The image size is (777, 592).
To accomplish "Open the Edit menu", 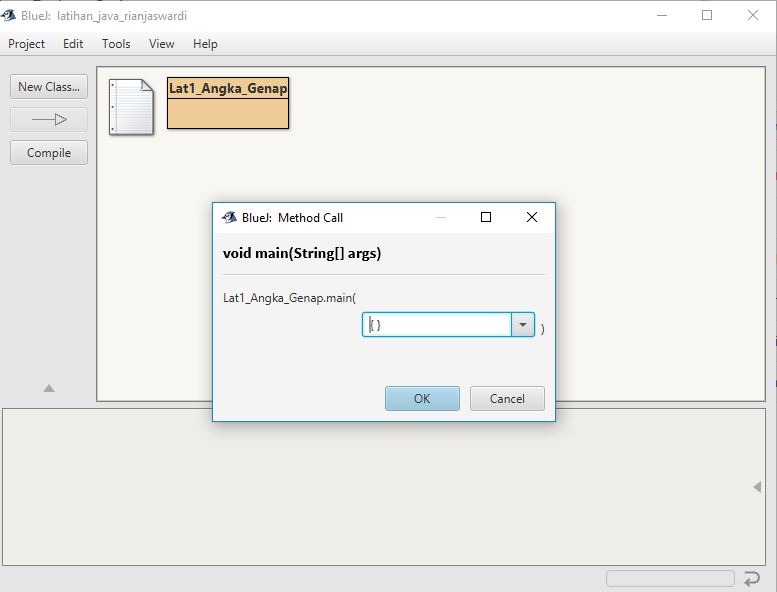I will (x=73, y=44).
